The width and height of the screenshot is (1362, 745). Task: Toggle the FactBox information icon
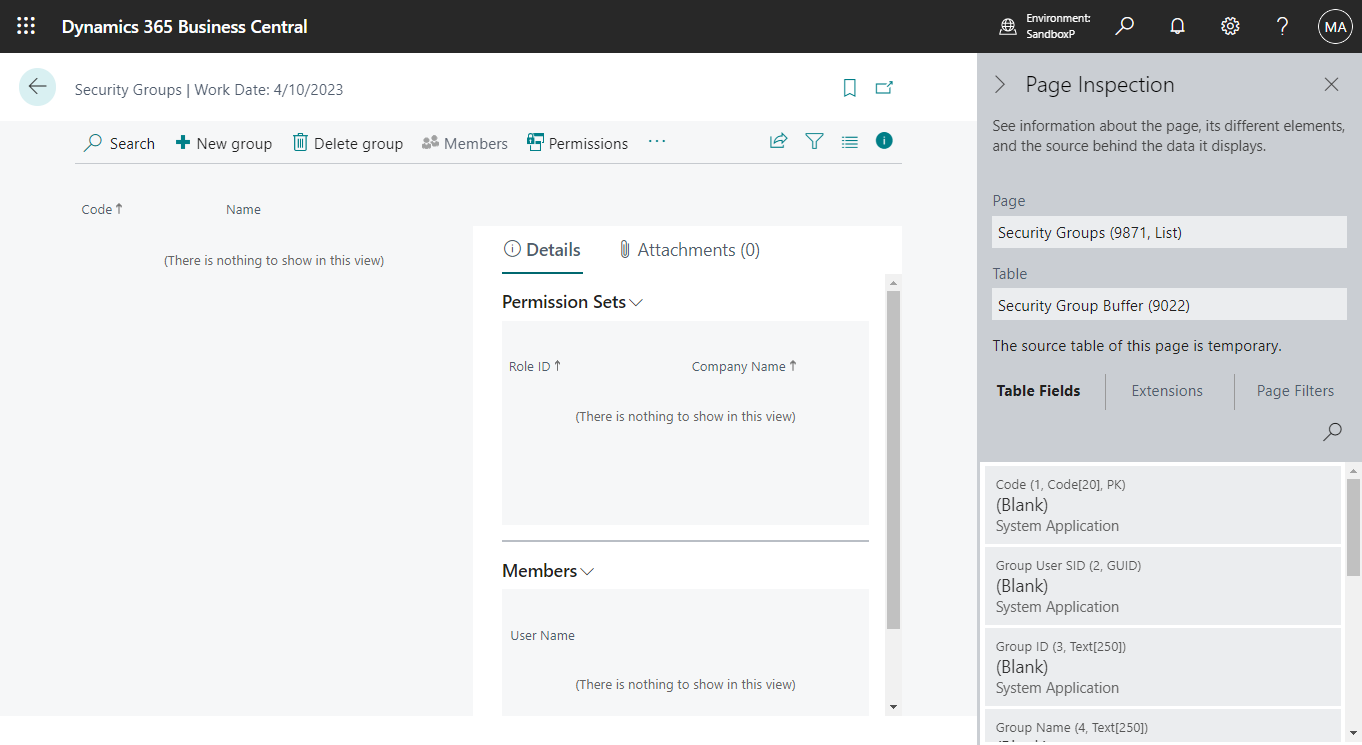[884, 141]
